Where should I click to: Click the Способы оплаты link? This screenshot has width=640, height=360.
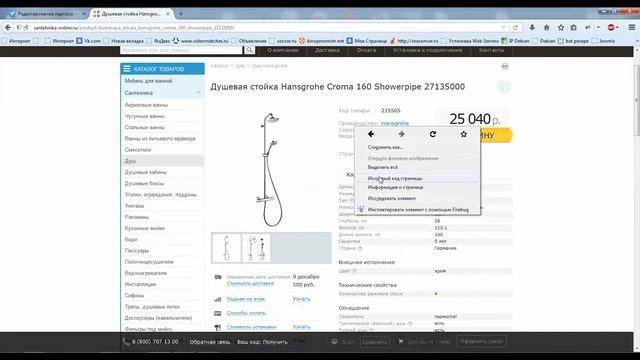pos(246,313)
